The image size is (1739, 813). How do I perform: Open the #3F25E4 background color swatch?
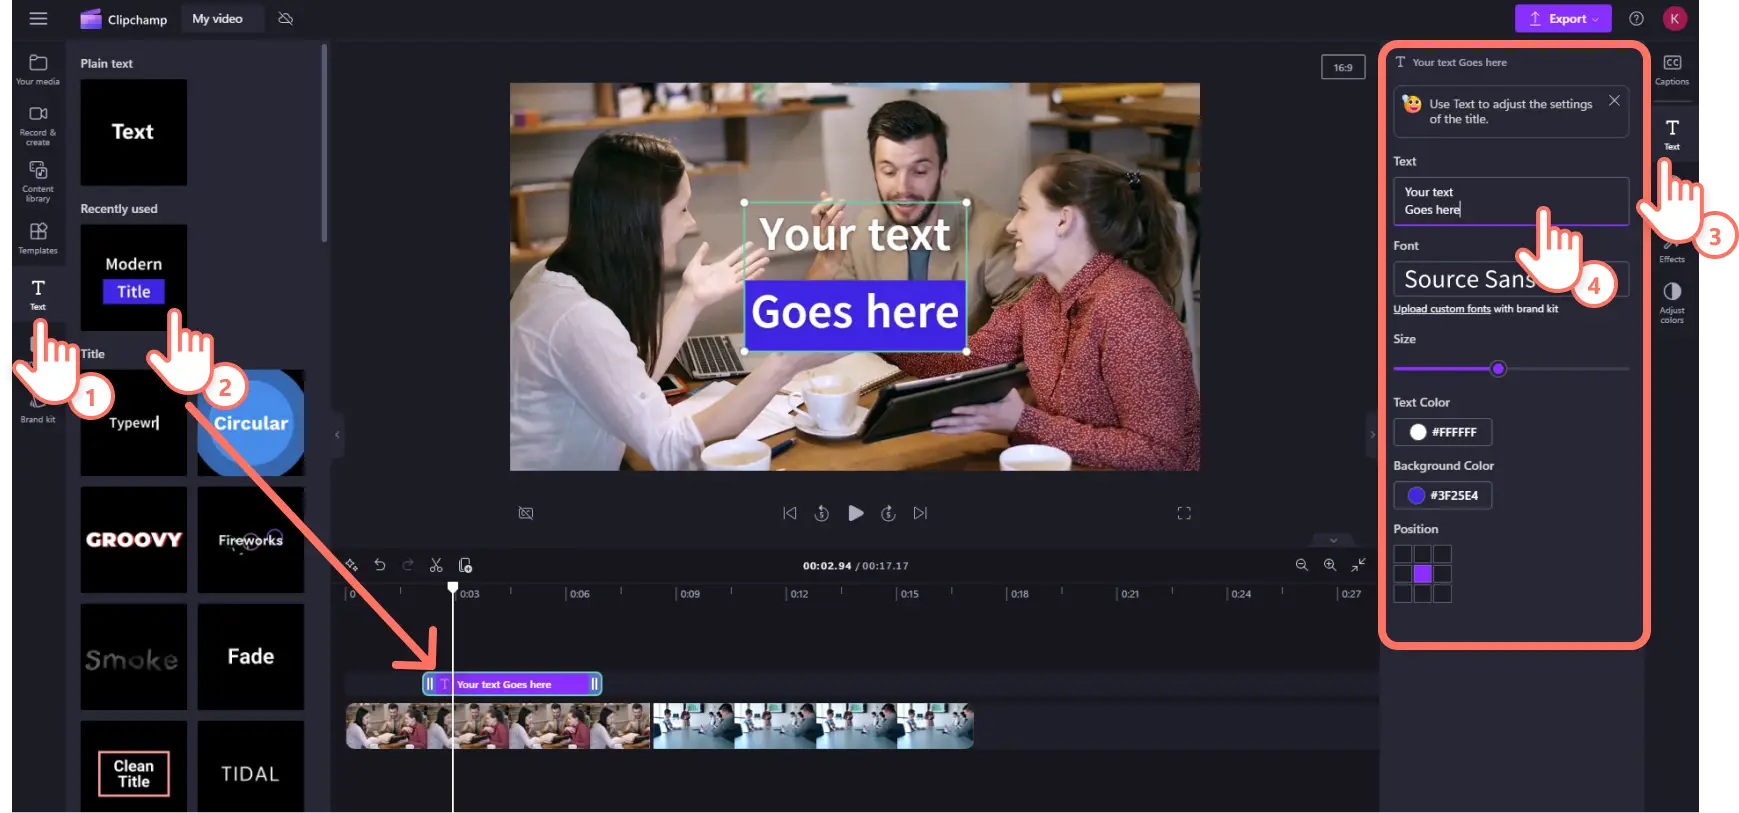pos(1442,495)
